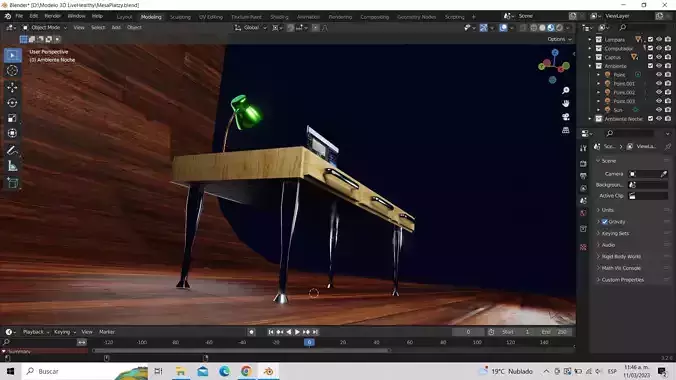Screen dimensions: 676x380
Task: Click the play animation button
Action: point(297,332)
